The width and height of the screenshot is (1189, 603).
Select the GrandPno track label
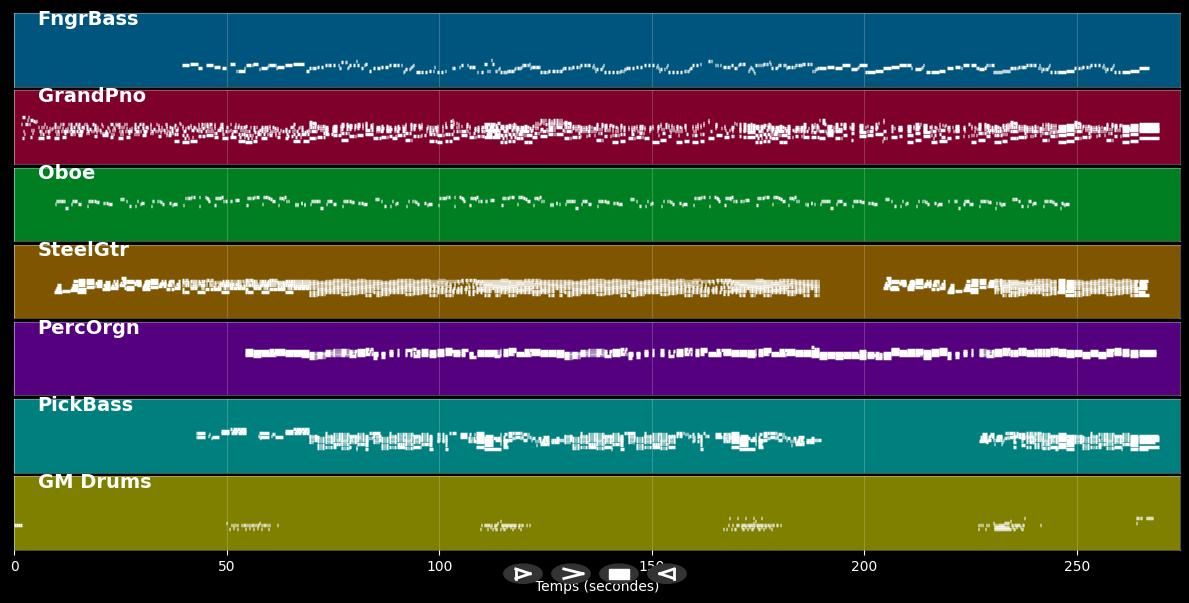tap(91, 96)
